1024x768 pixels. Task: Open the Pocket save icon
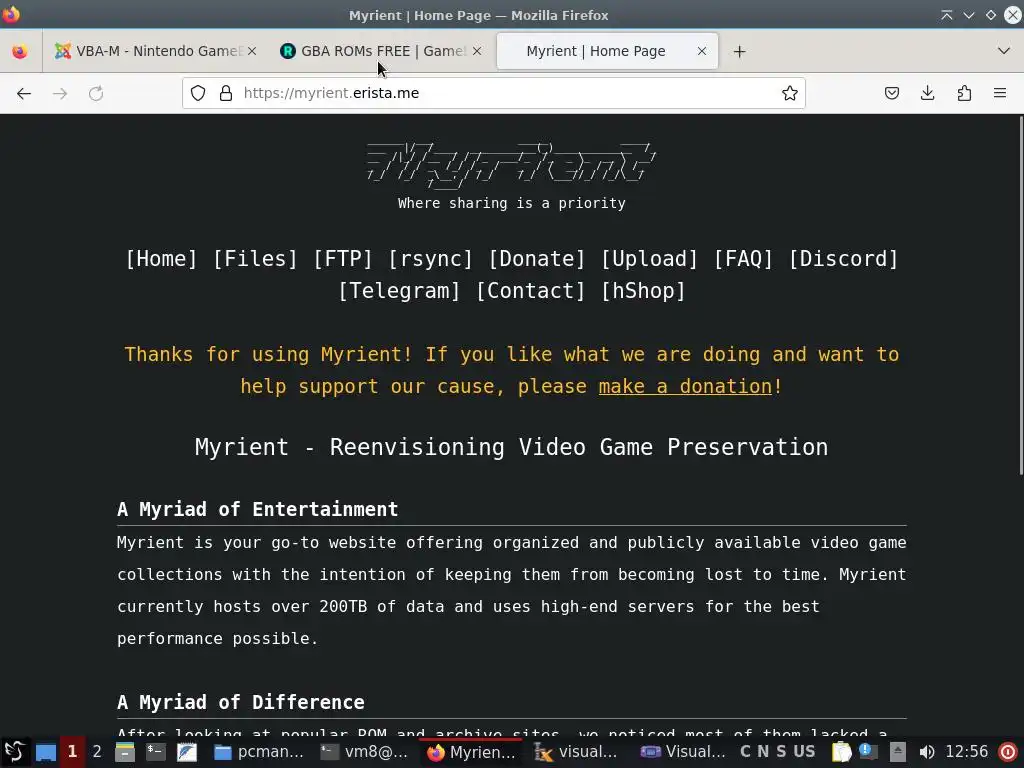coord(891,93)
